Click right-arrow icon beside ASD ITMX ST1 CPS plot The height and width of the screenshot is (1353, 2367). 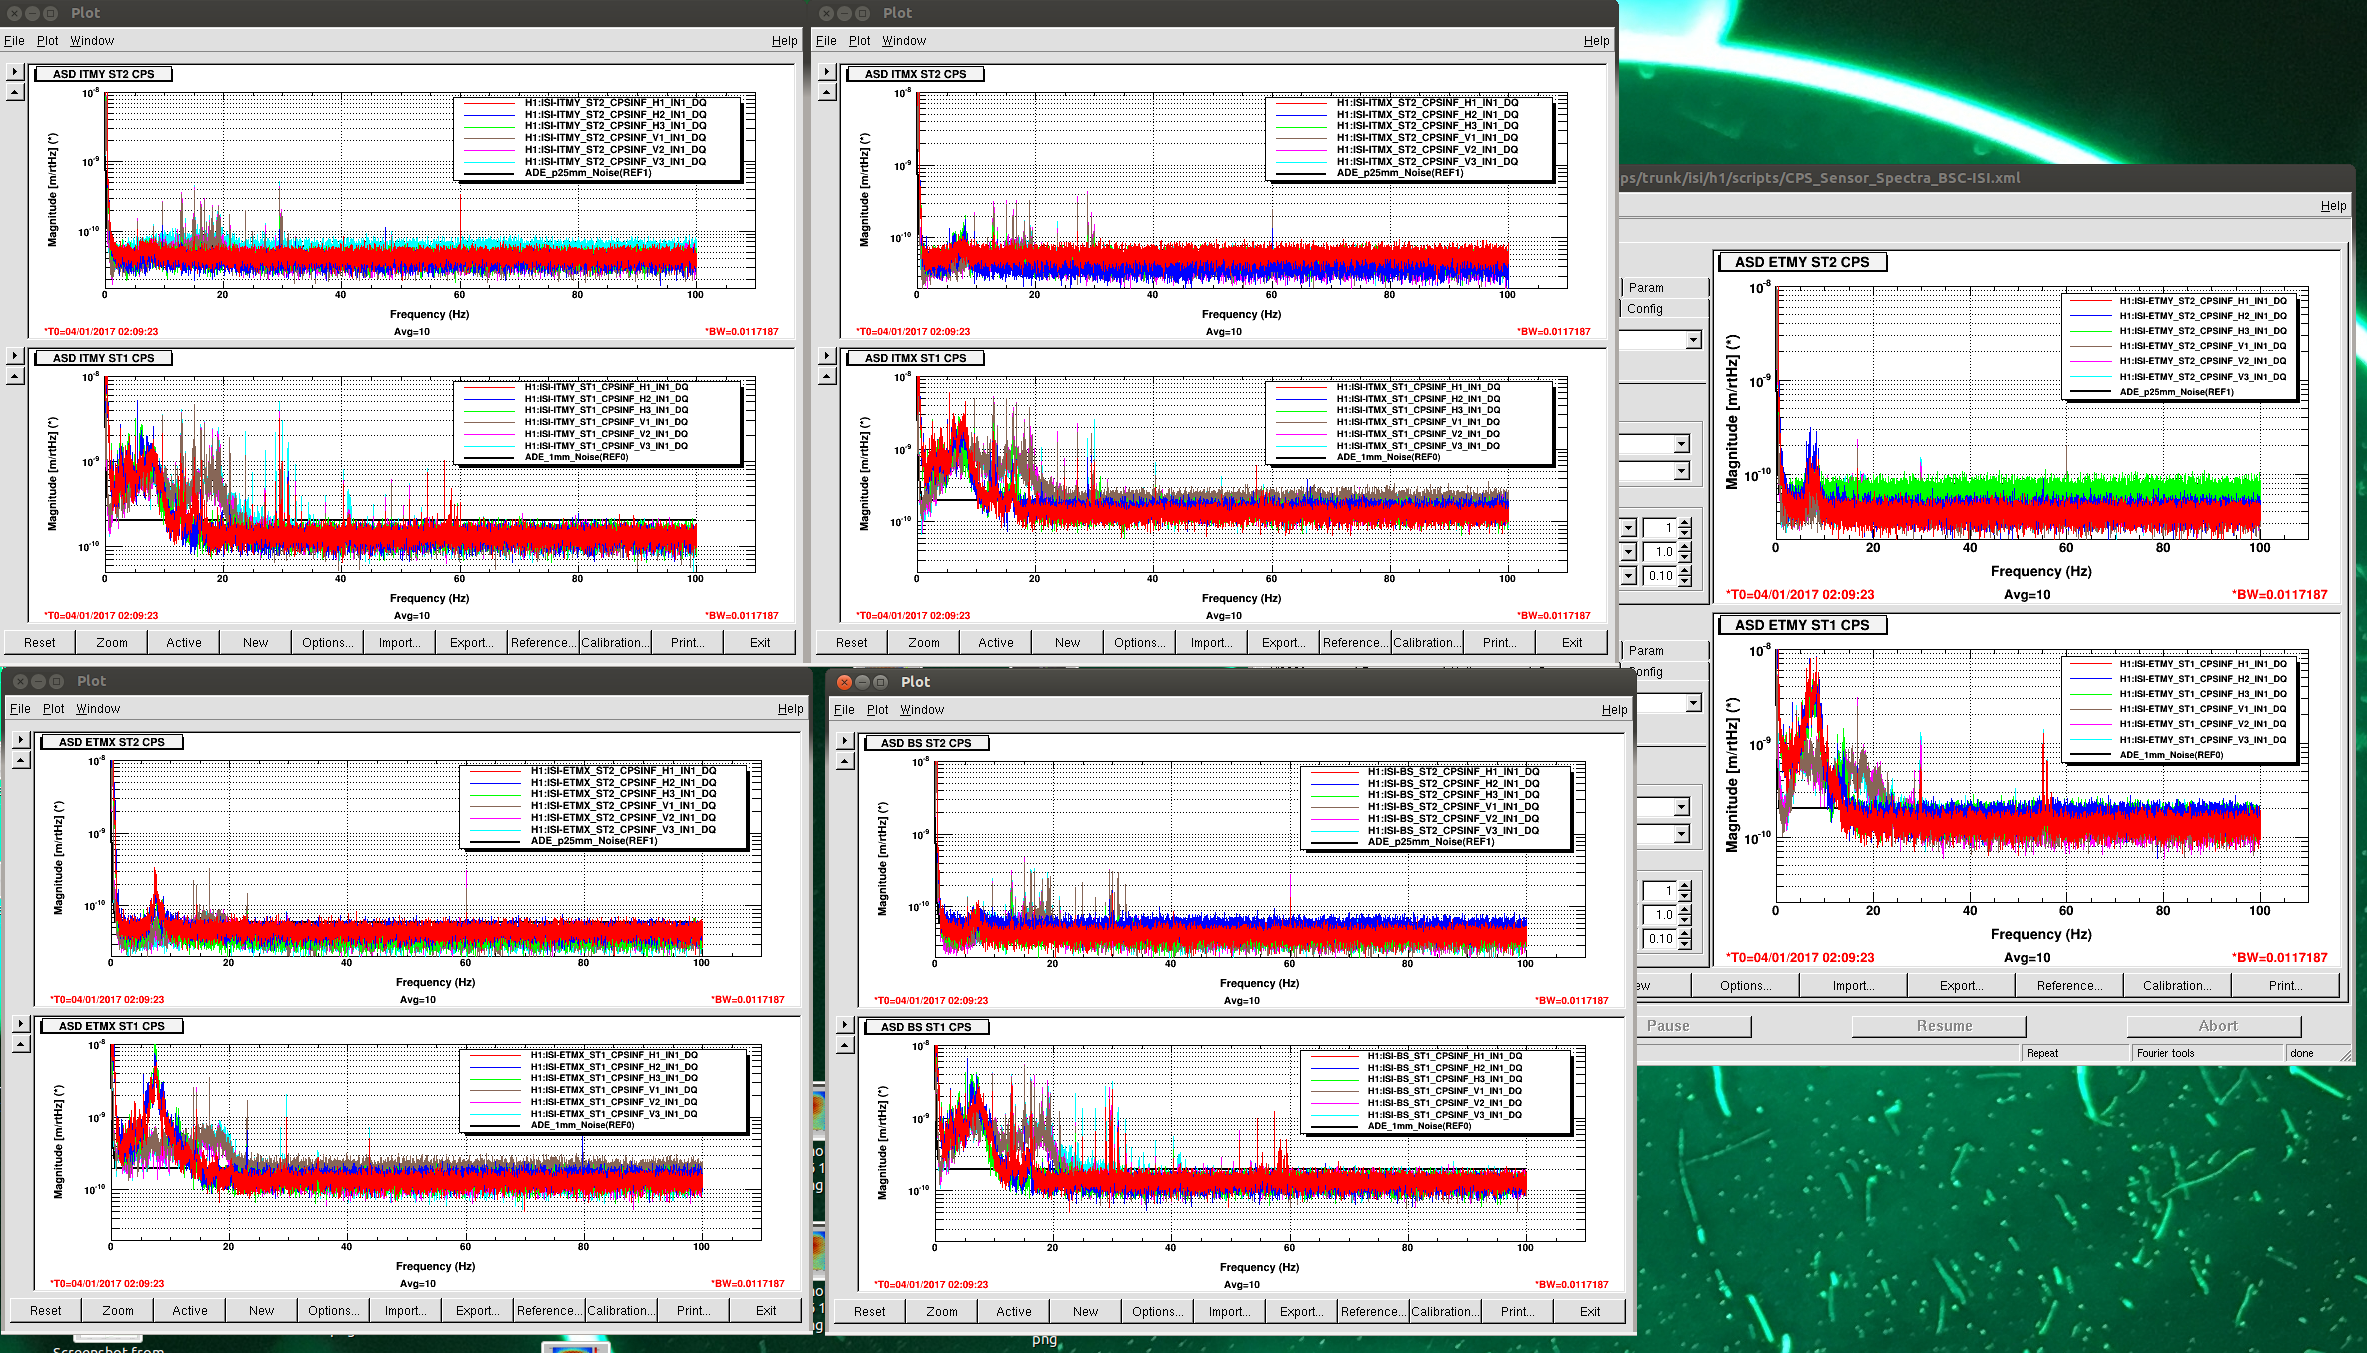826,356
